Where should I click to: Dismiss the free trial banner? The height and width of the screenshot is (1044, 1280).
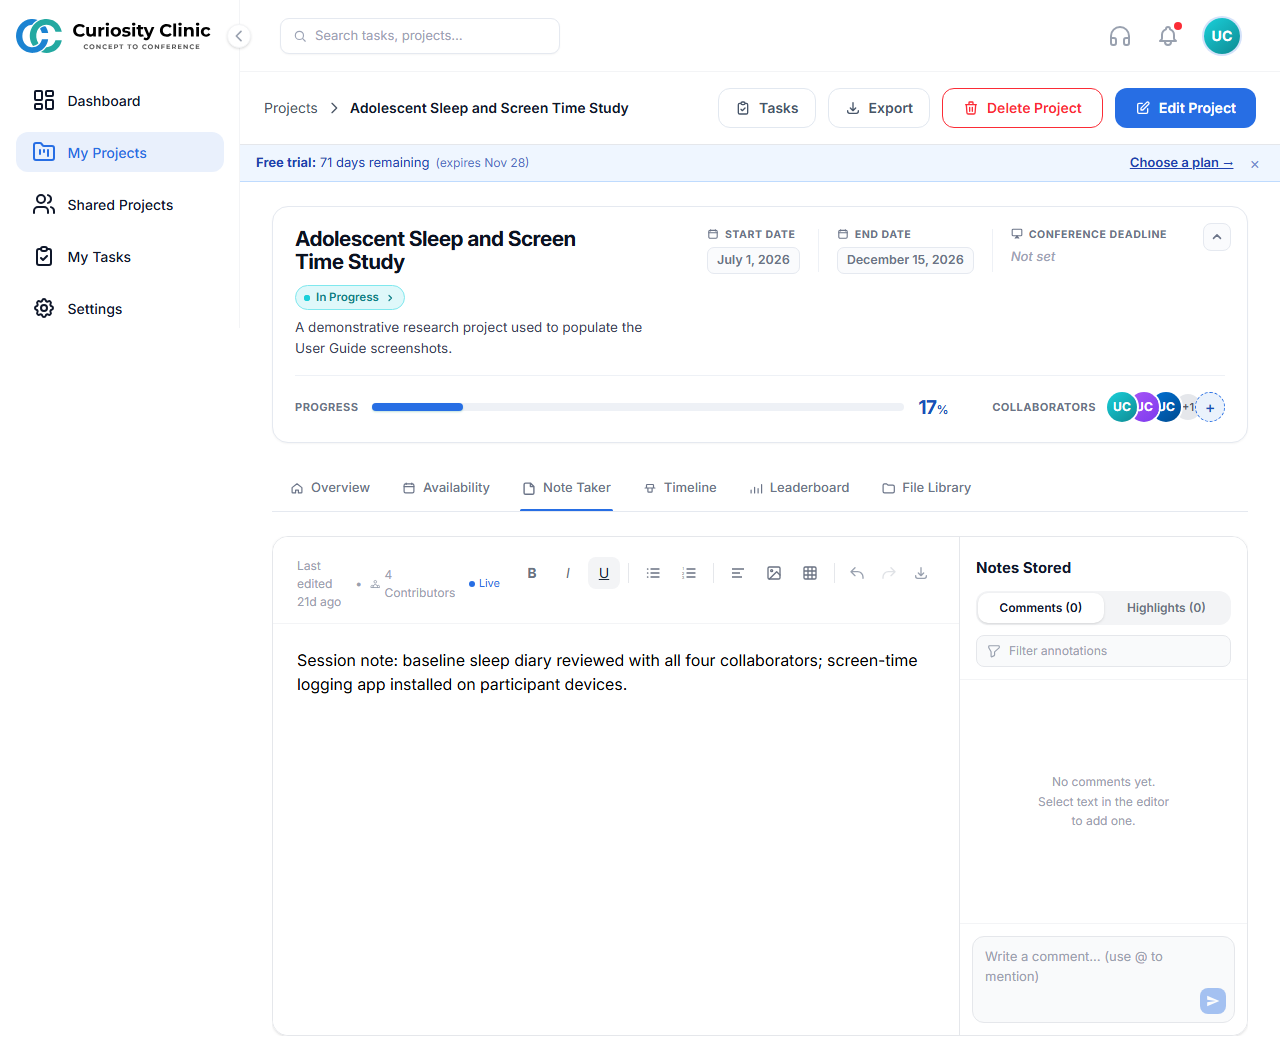(1255, 164)
